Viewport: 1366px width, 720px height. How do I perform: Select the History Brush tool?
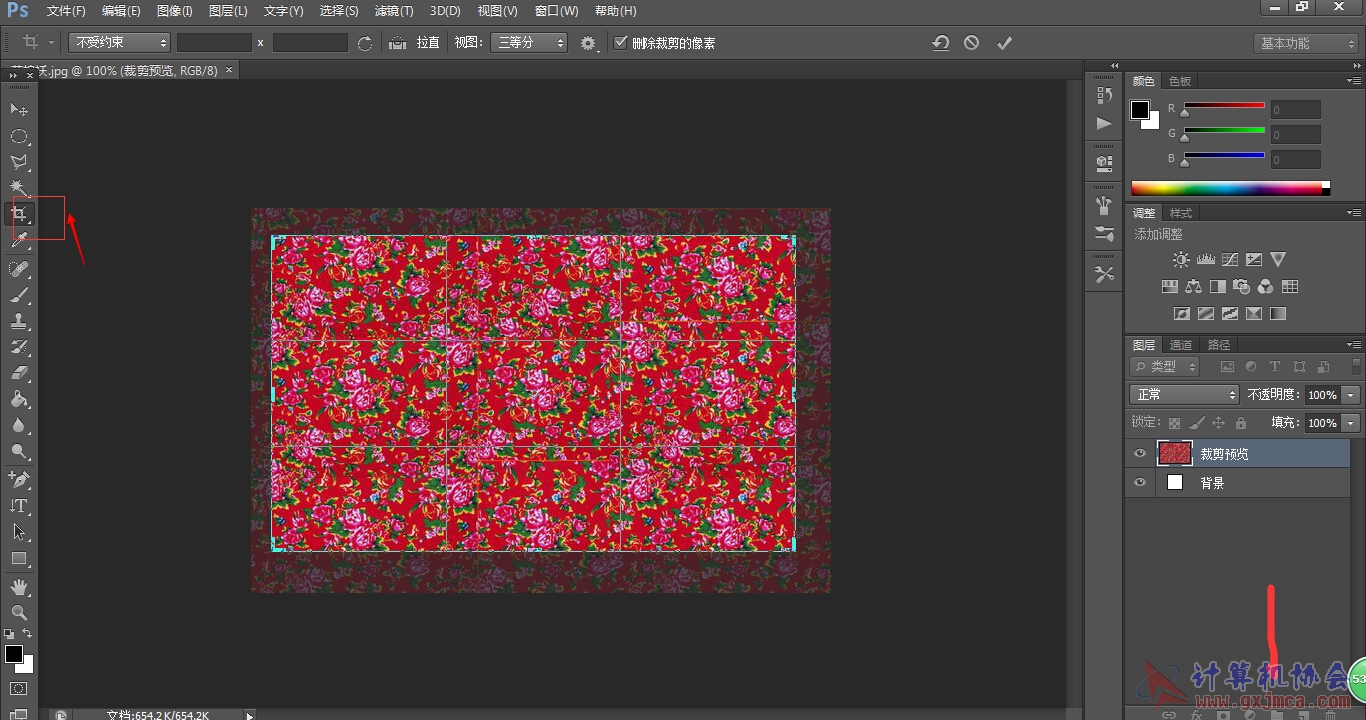point(19,347)
